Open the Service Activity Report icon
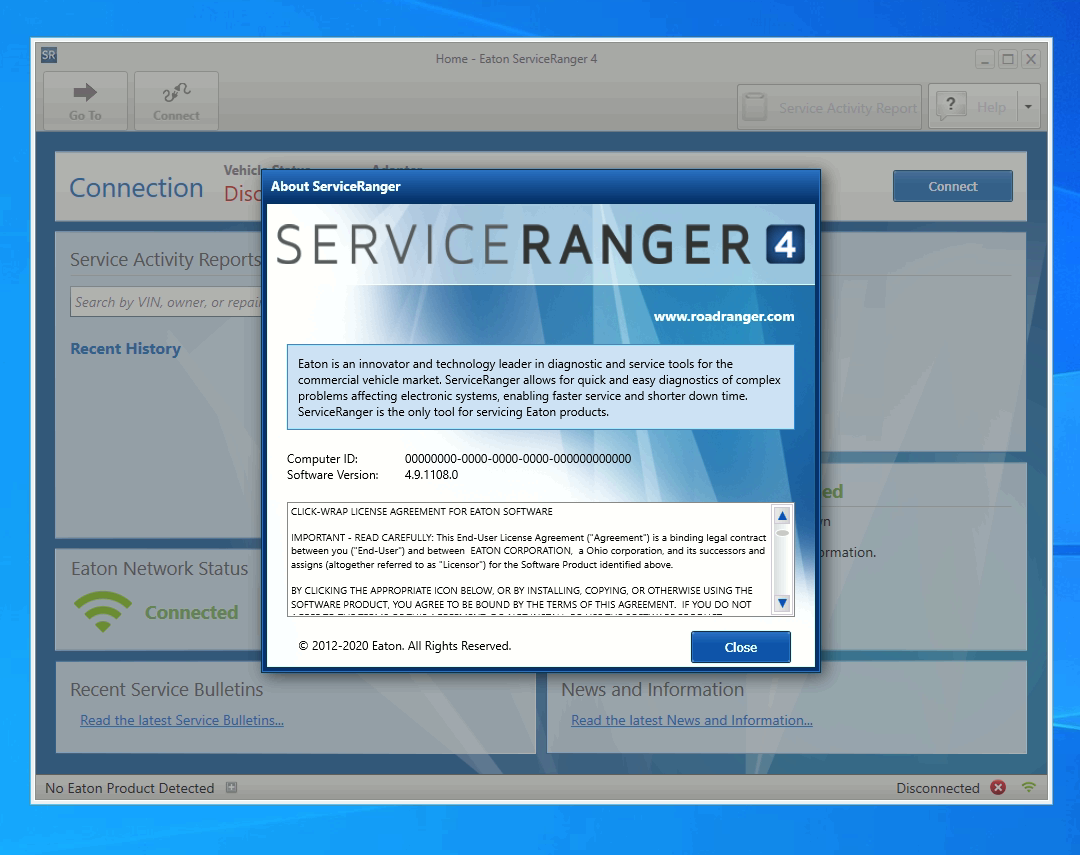Viewport: 1080px width, 855px height. pos(757,105)
